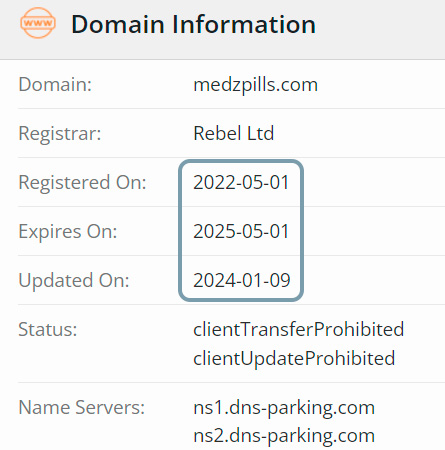Click the ns2.dns-parking.com name server
The height and width of the screenshot is (450, 445).
point(284,436)
